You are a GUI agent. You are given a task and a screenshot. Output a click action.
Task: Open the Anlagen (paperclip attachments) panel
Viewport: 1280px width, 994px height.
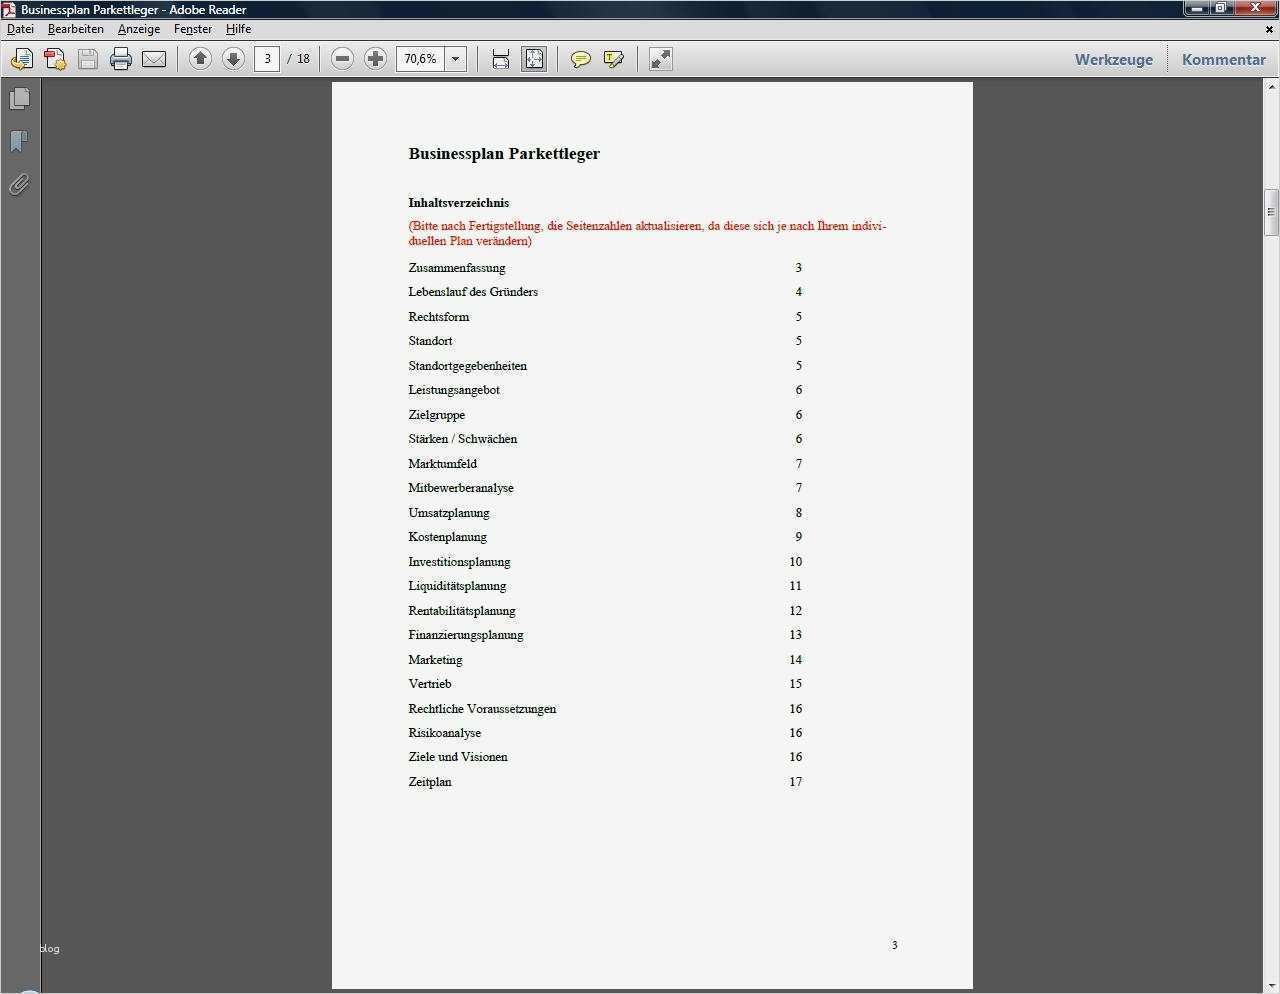tap(18, 184)
